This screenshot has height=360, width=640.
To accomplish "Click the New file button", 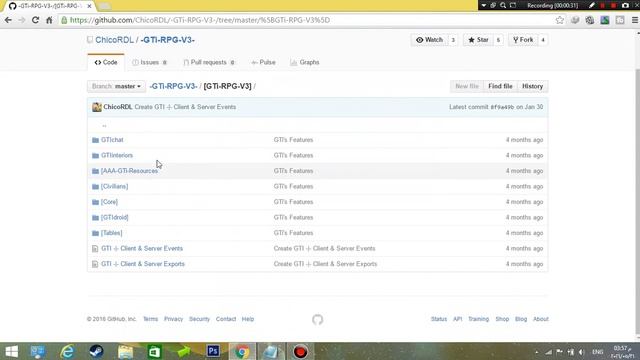I will pos(467,86).
